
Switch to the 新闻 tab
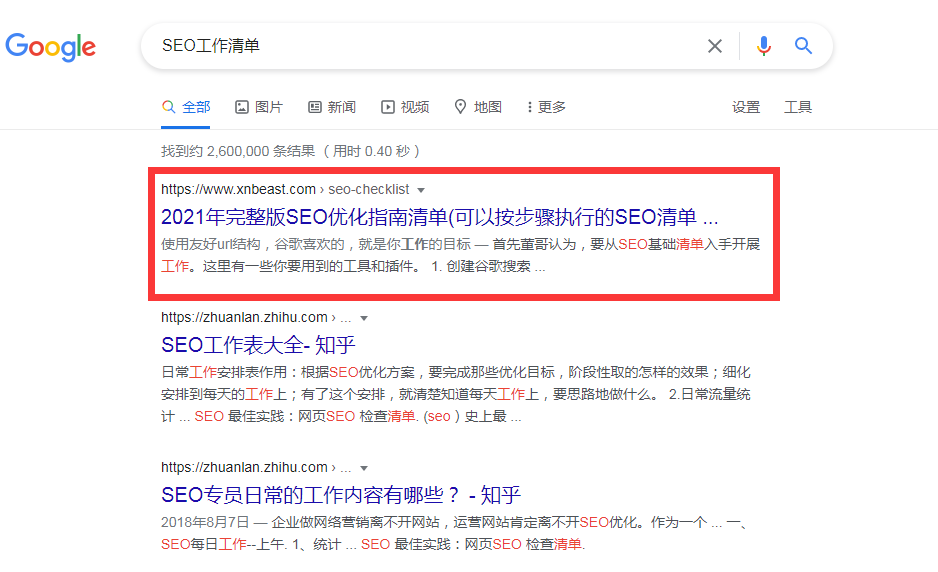[331, 107]
